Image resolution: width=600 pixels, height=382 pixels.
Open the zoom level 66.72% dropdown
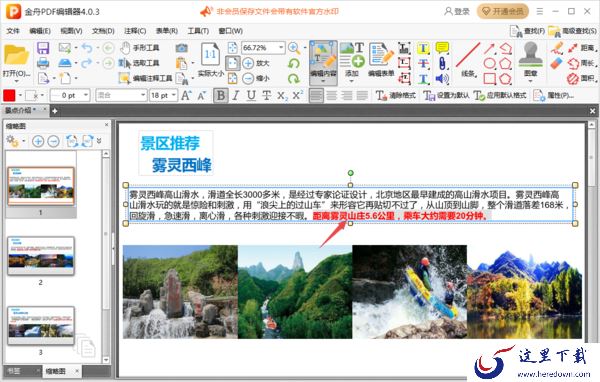(281, 48)
